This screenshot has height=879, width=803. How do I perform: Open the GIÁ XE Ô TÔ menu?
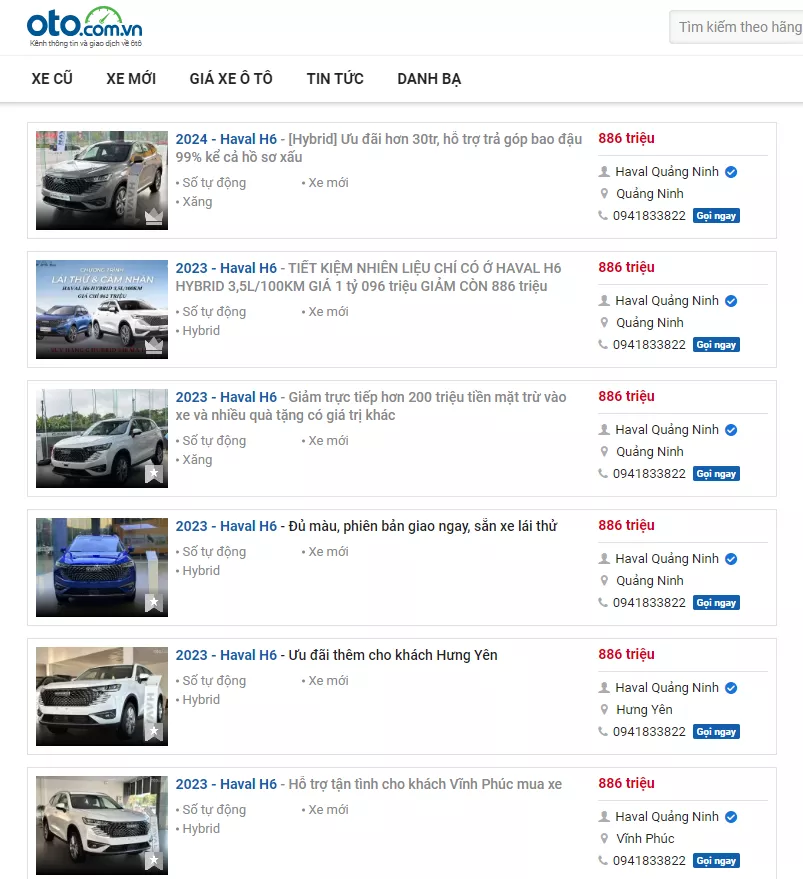(231, 78)
